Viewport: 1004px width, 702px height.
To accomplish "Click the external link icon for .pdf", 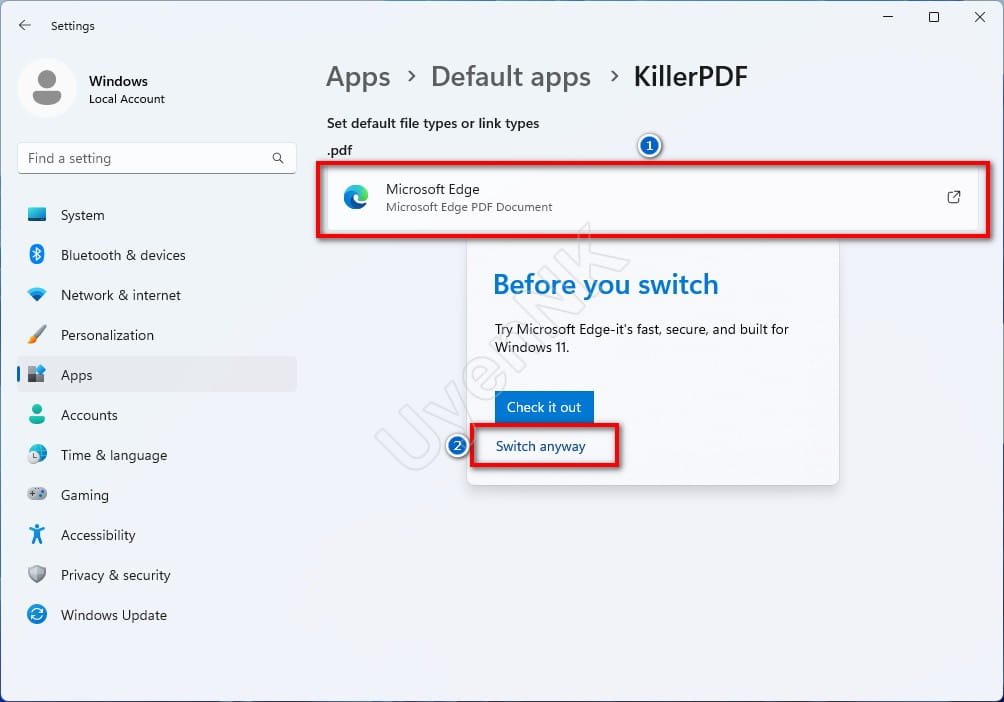I will (x=953, y=197).
